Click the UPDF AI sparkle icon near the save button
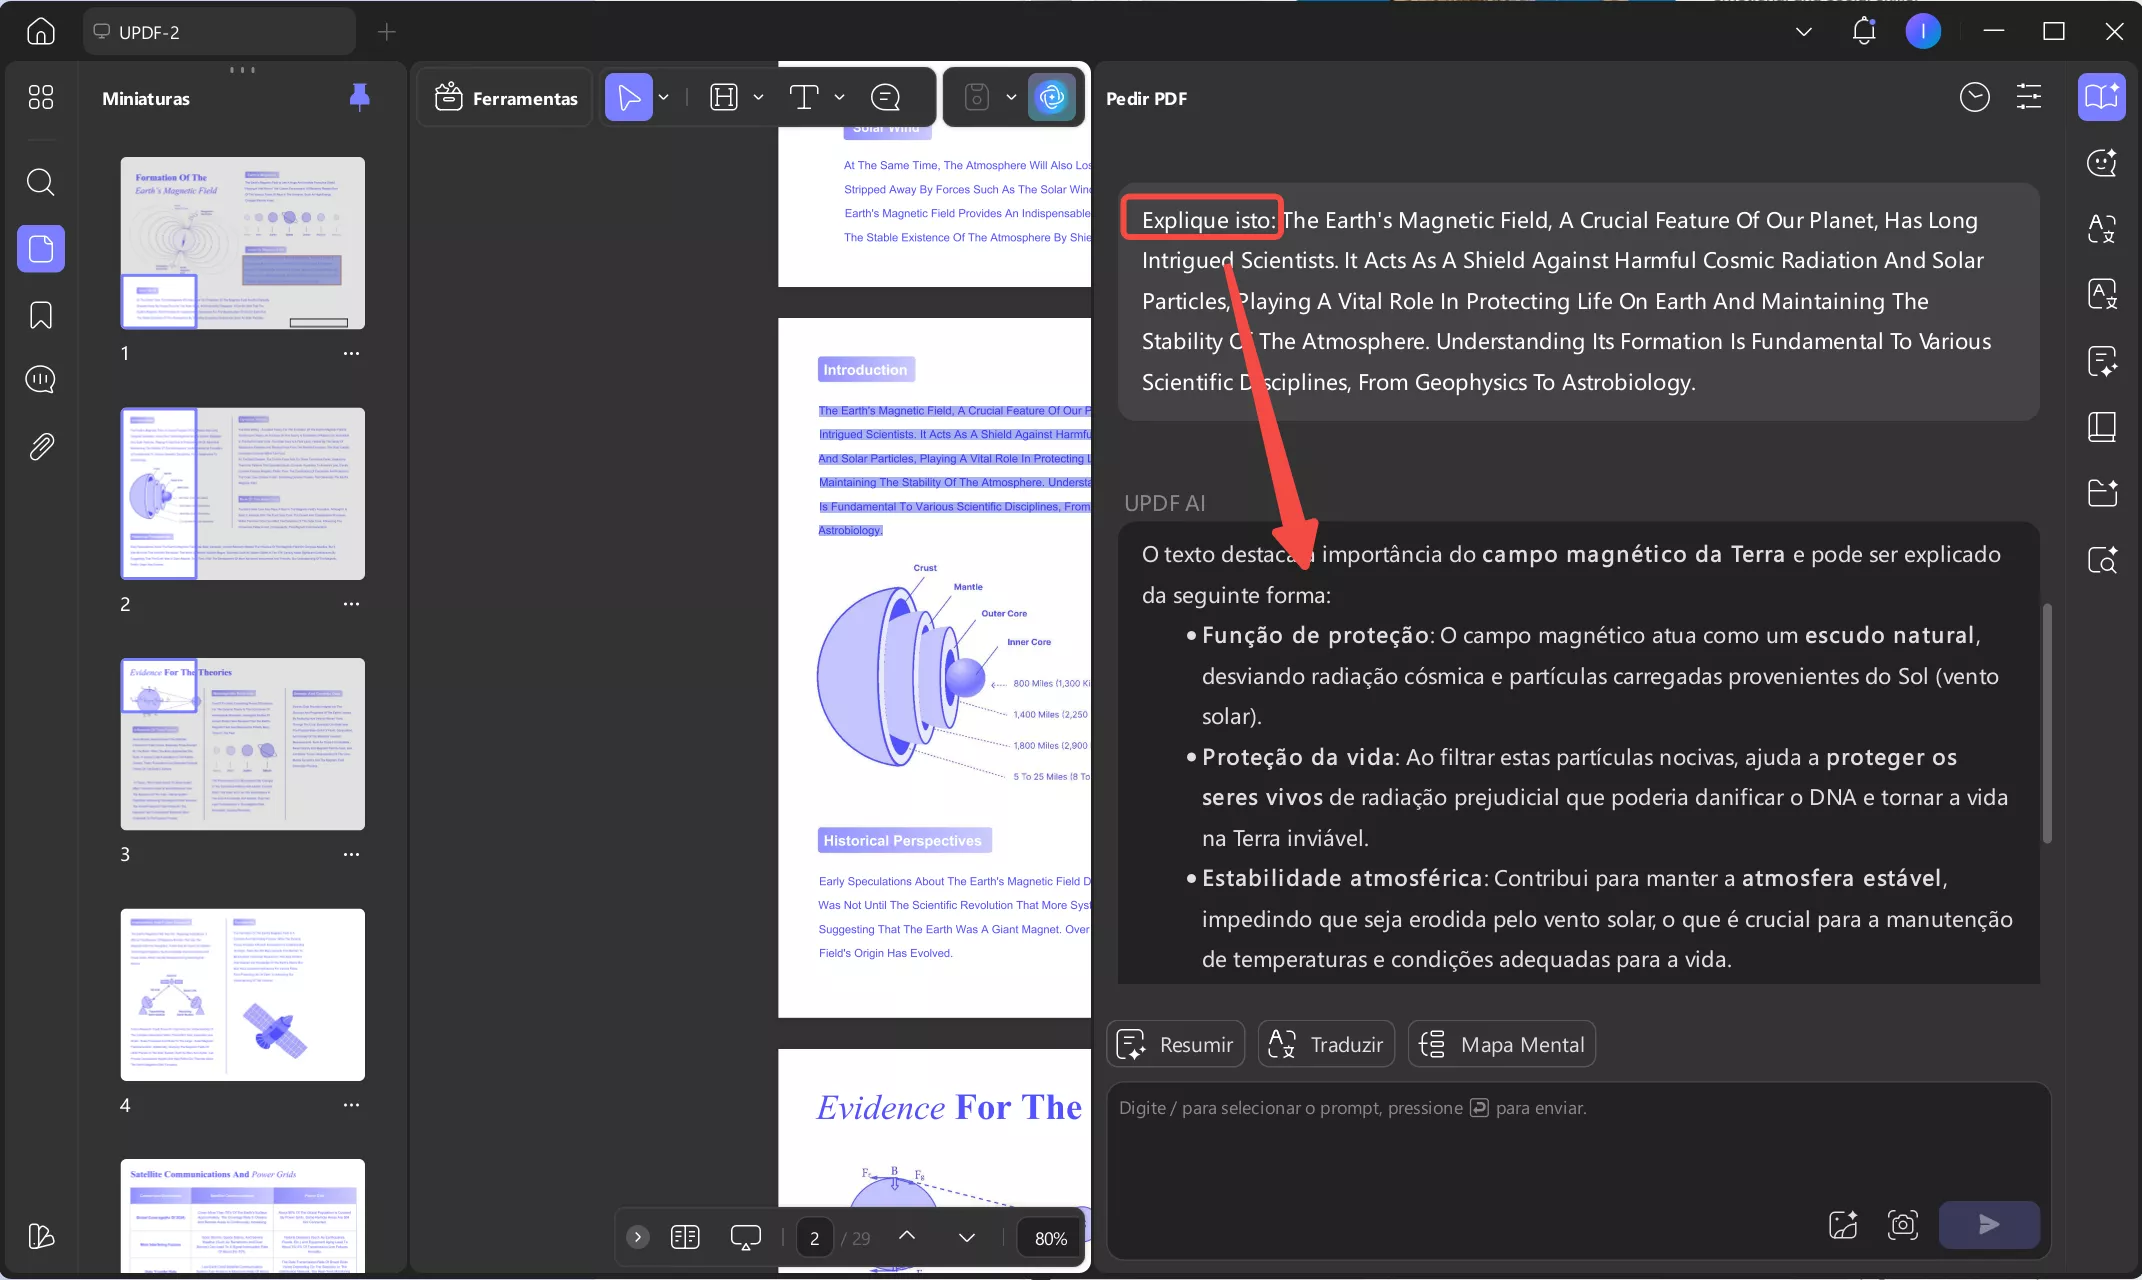Viewport: 2142px width, 1280px height. click(1051, 96)
